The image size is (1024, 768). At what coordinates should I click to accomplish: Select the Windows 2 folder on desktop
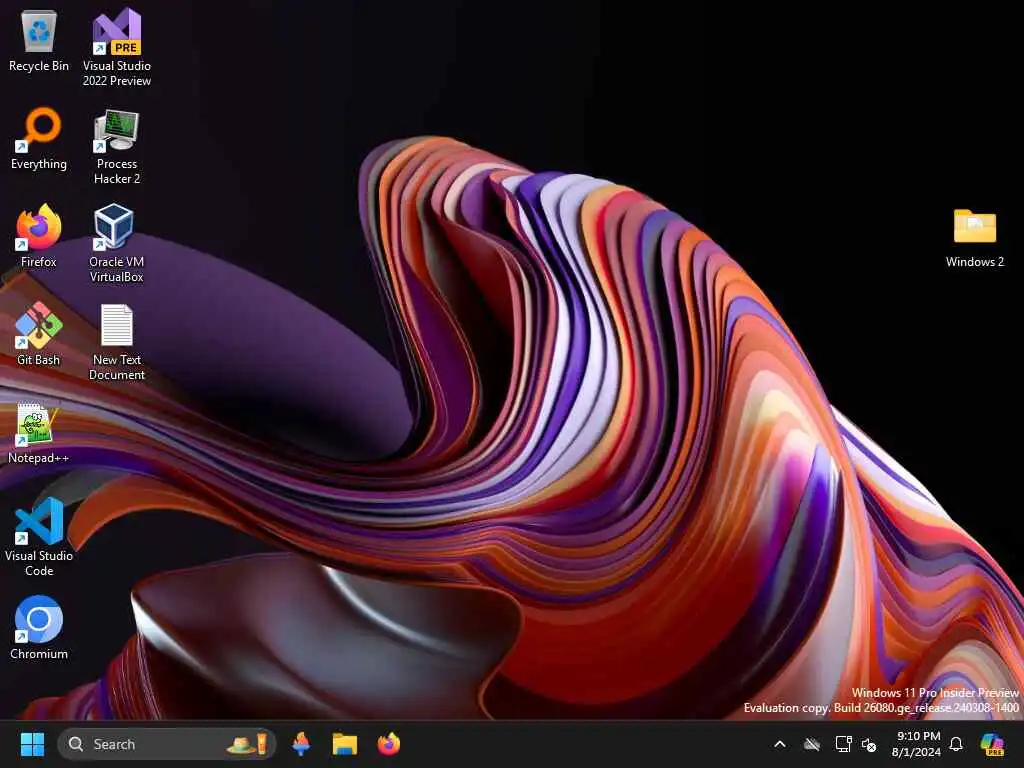974,238
